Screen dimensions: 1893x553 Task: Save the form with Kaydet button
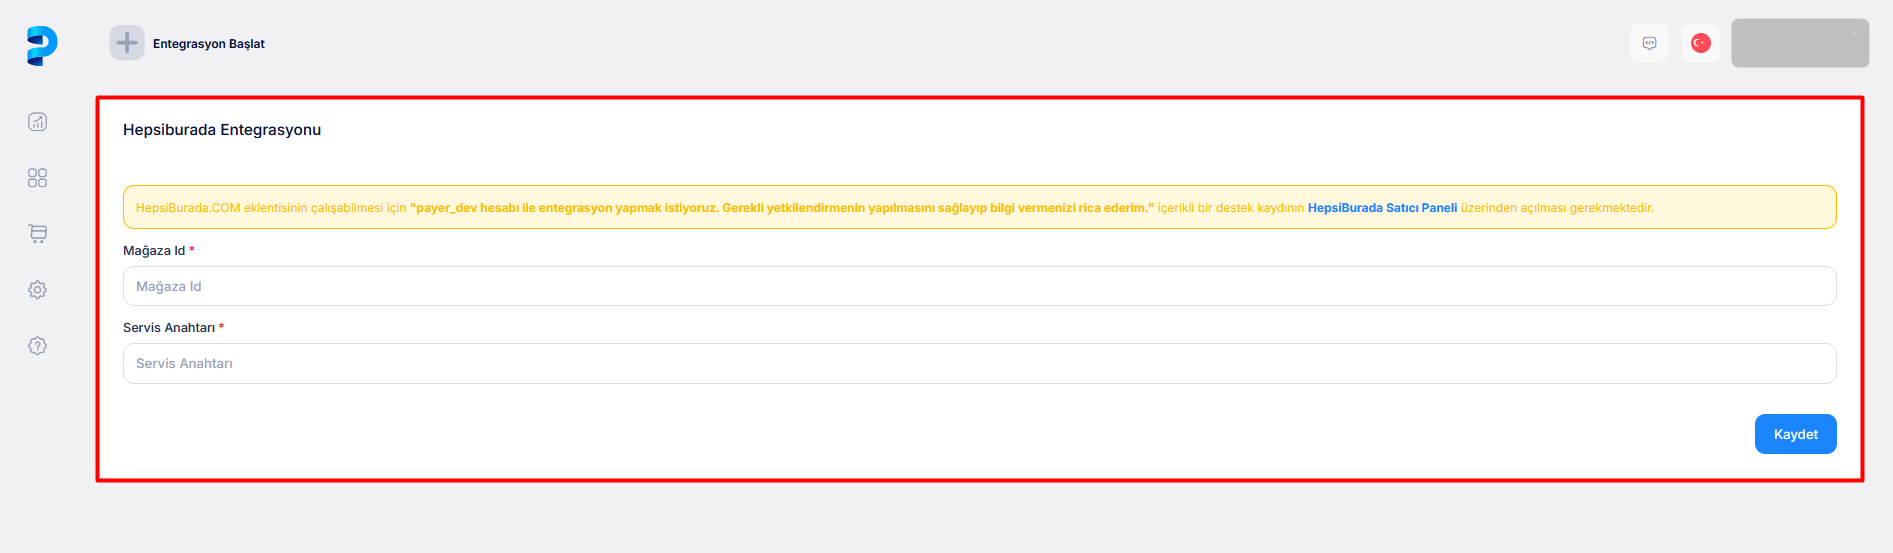tap(1795, 434)
